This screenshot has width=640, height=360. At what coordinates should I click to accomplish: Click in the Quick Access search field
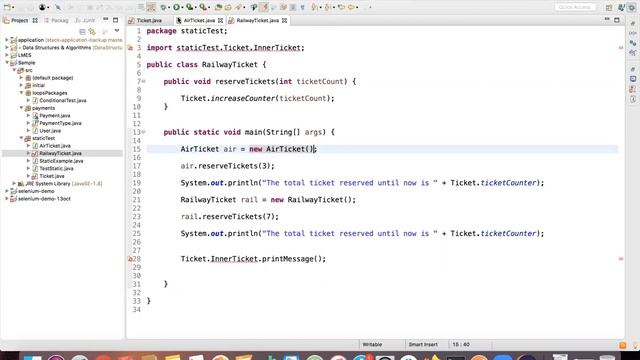pos(575,7)
